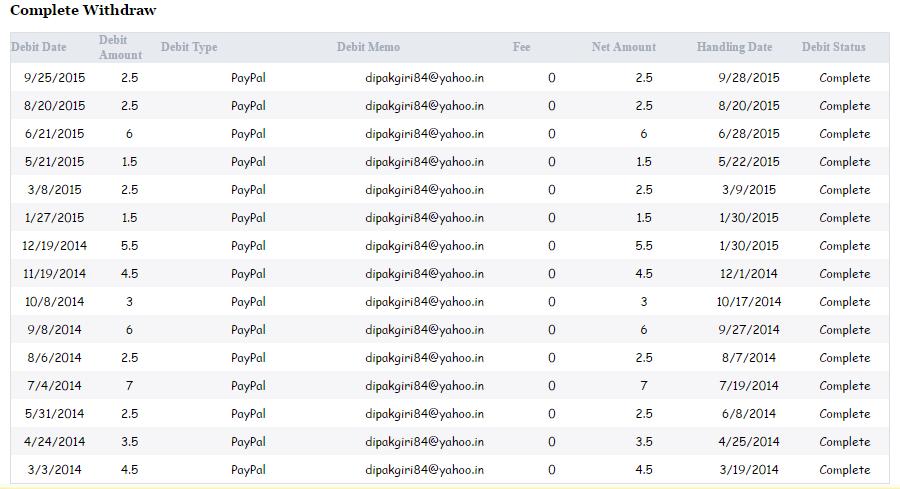
Task: Select debit date 4/24/2014
Action: pyautogui.click(x=55, y=442)
